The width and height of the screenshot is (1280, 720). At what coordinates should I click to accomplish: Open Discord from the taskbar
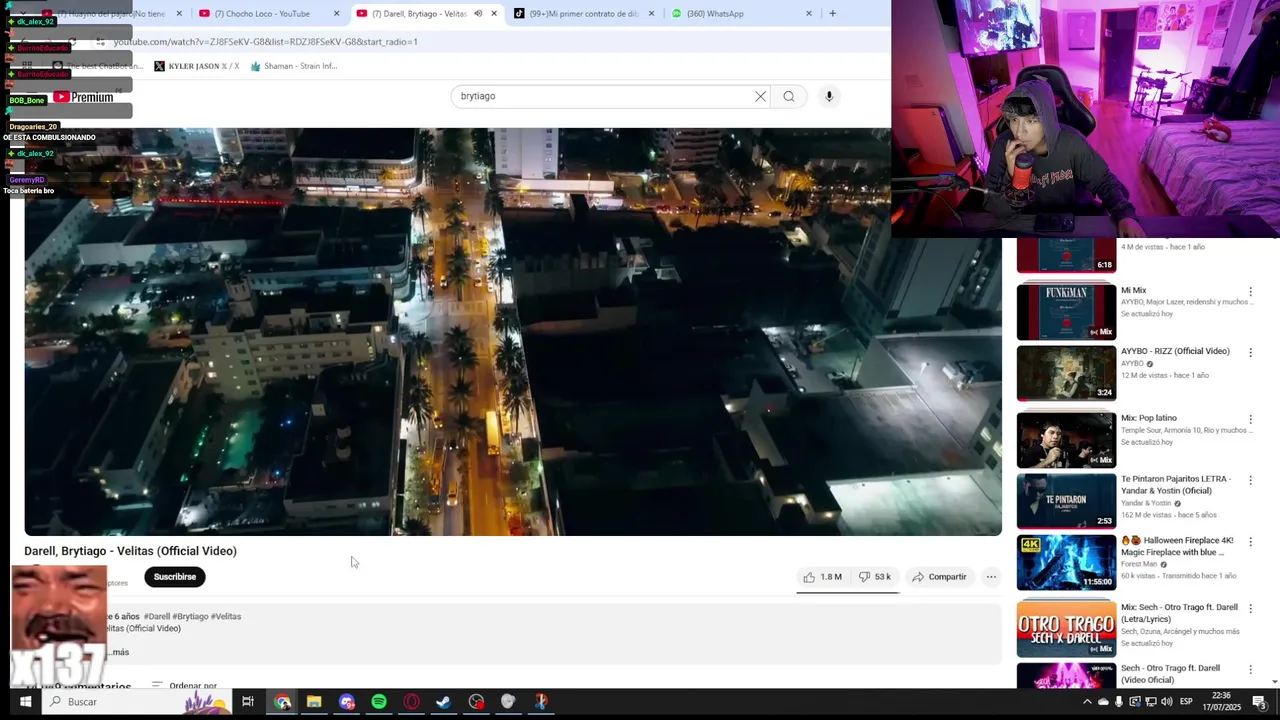click(346, 702)
